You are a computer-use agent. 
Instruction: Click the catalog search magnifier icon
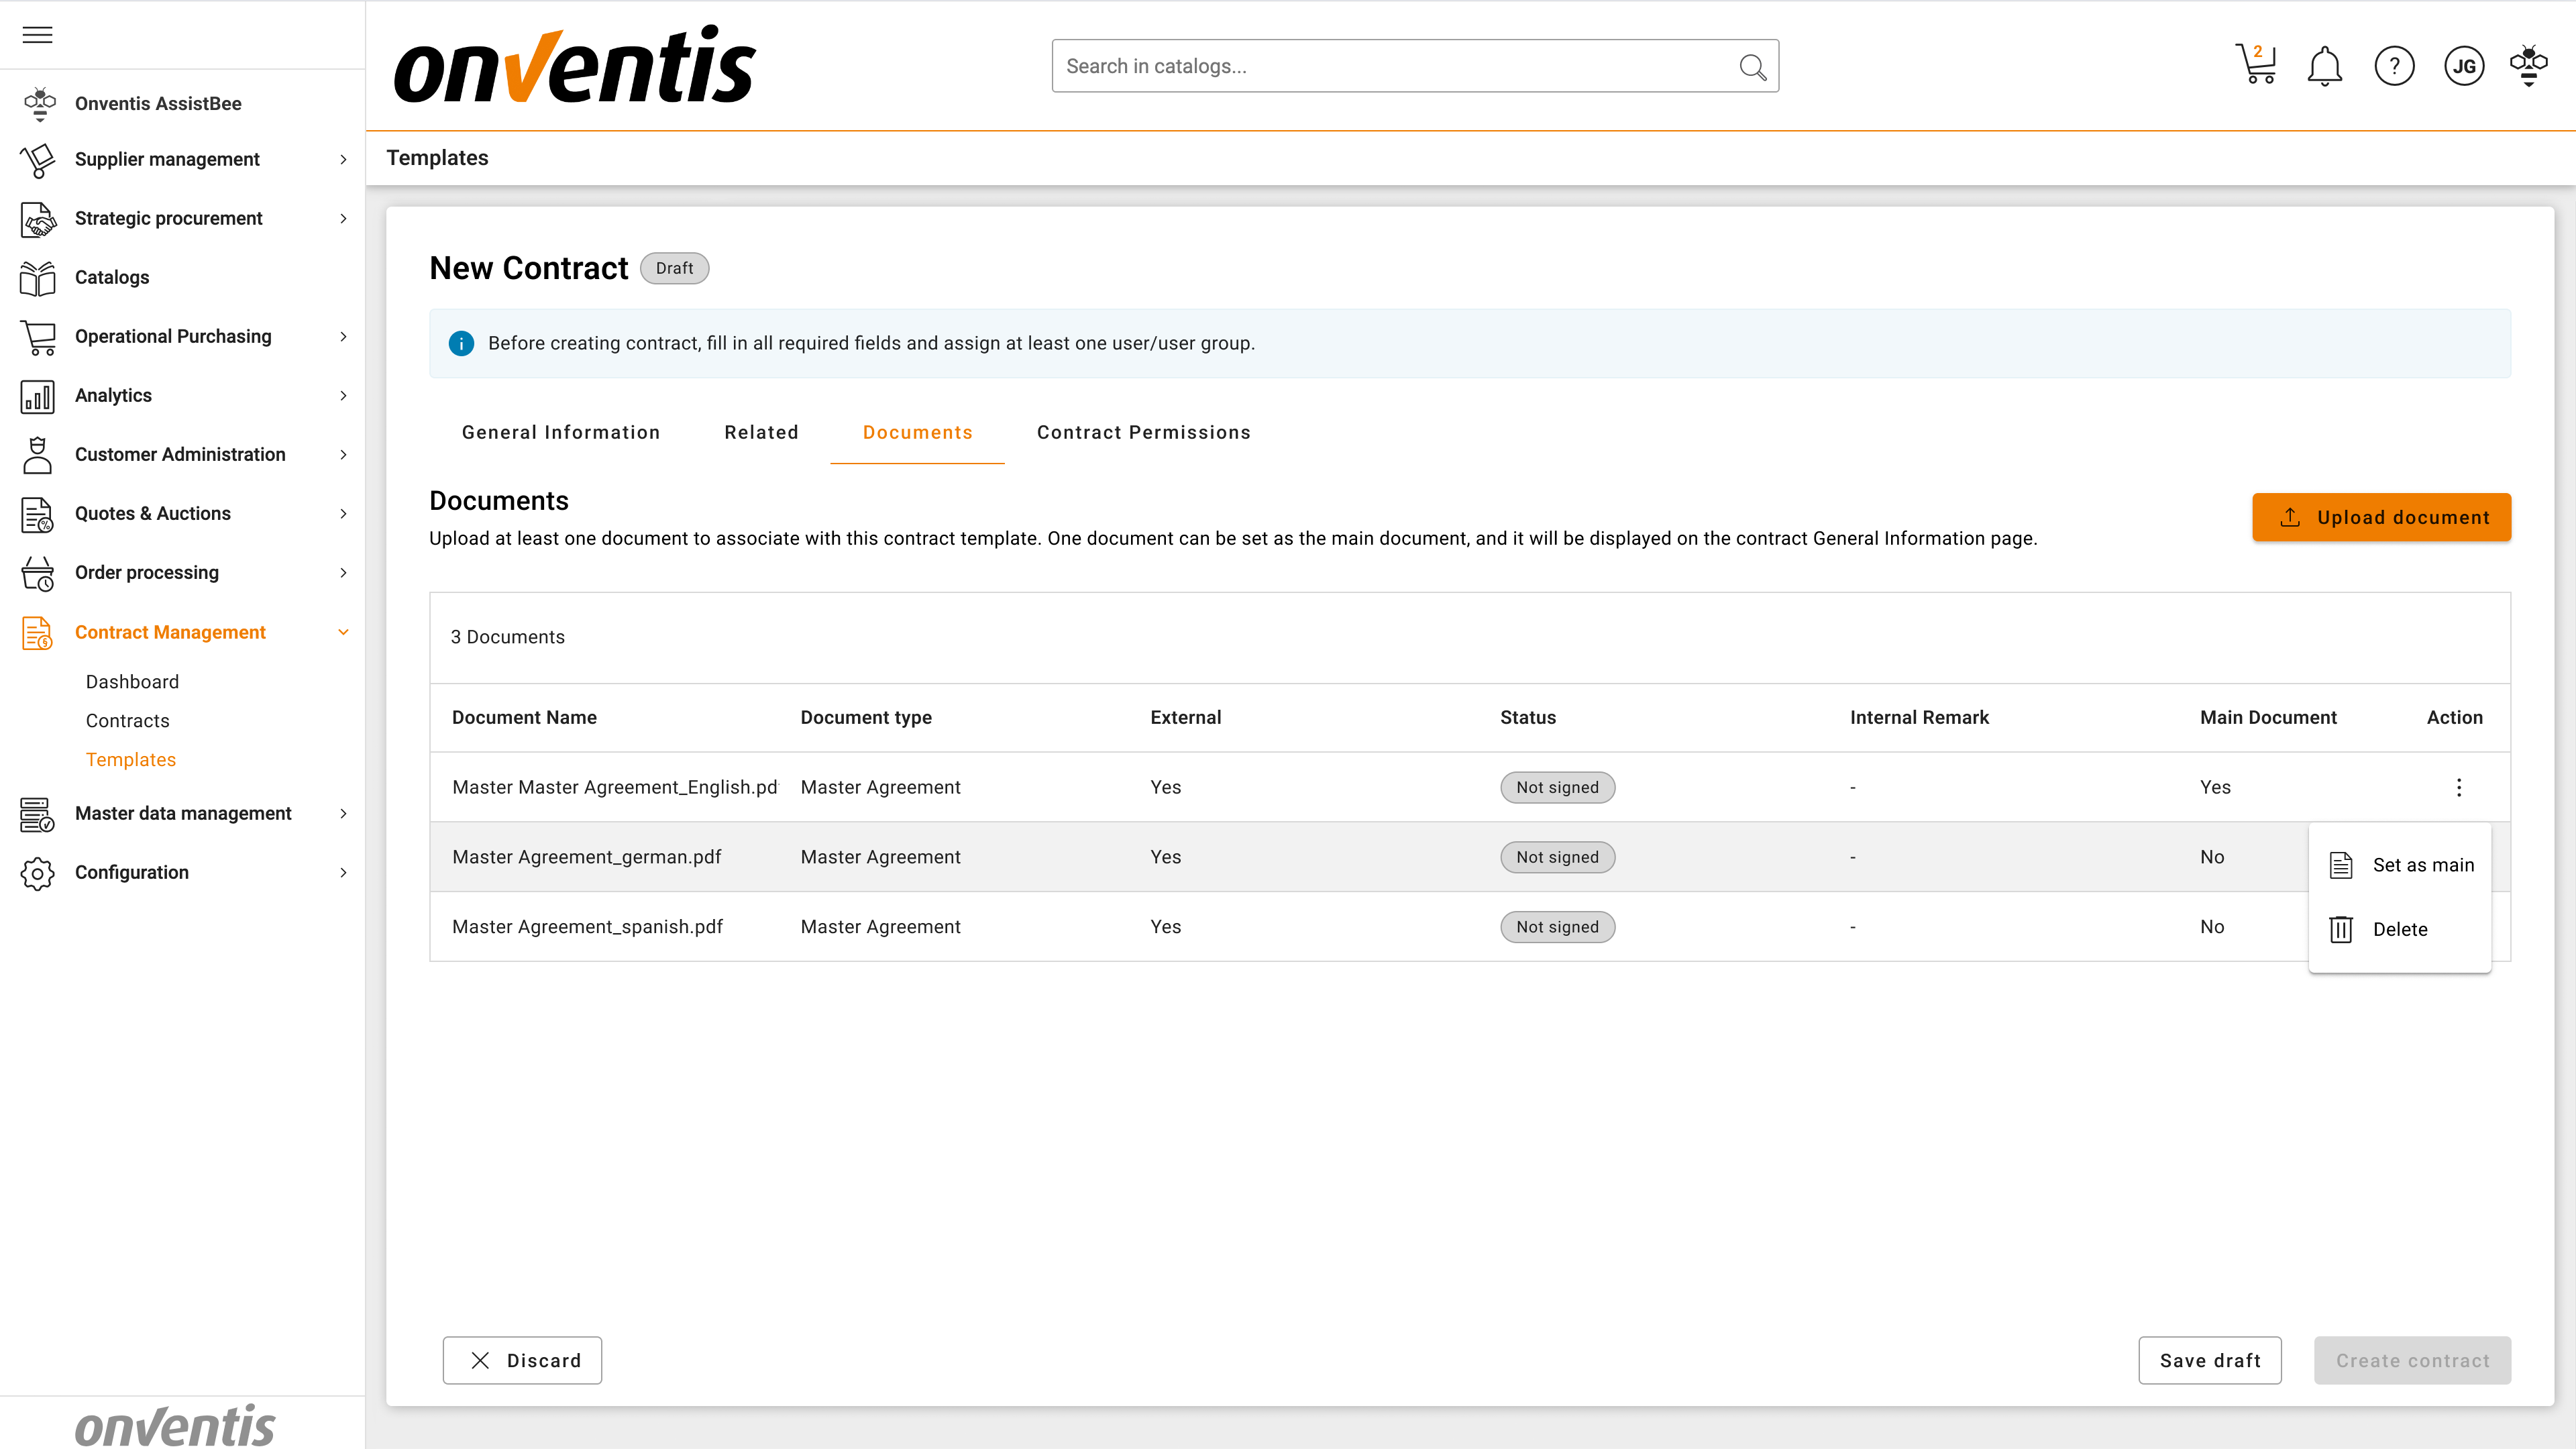1752,66
